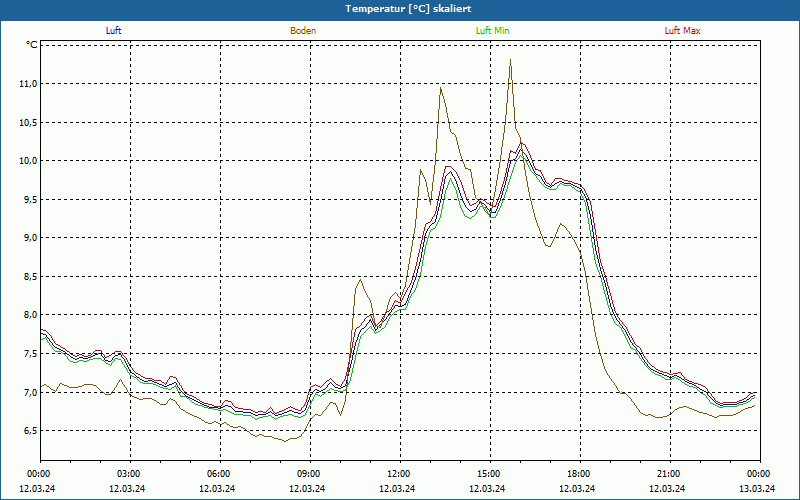Viewport: 800px width, 500px height.
Task: Click the Luft Max legend label
Action: (x=682, y=31)
